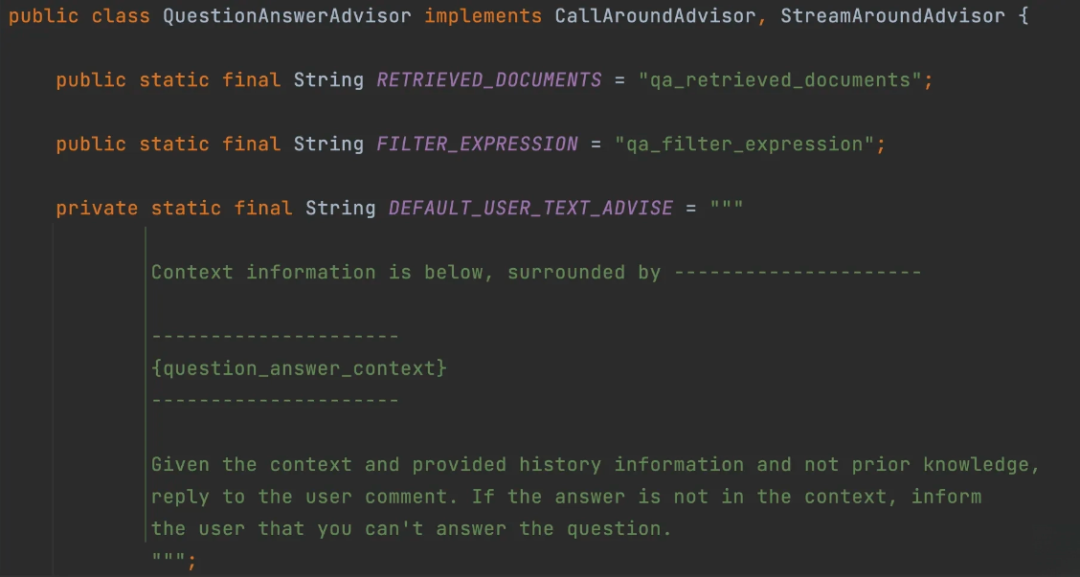1080x577 pixels.
Task: Click the String type of RETRIEVED_DOCUMENTS
Action: 329,80
